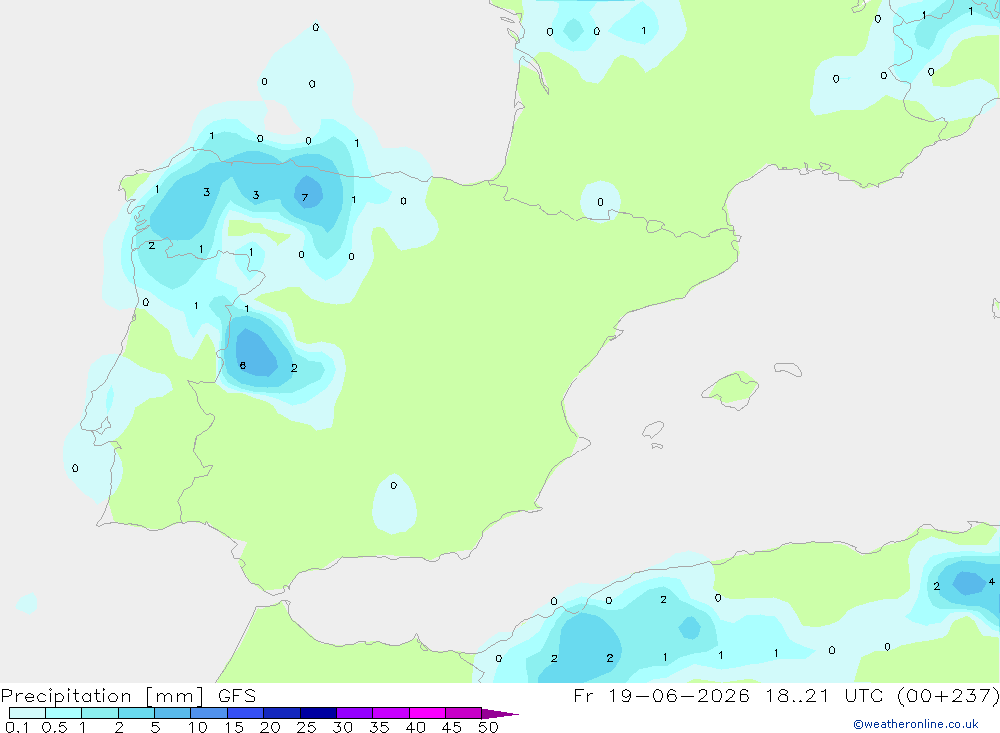Click the 40–45 mm magenta legend swatch
This screenshot has width=1000, height=733.
pos(427,713)
